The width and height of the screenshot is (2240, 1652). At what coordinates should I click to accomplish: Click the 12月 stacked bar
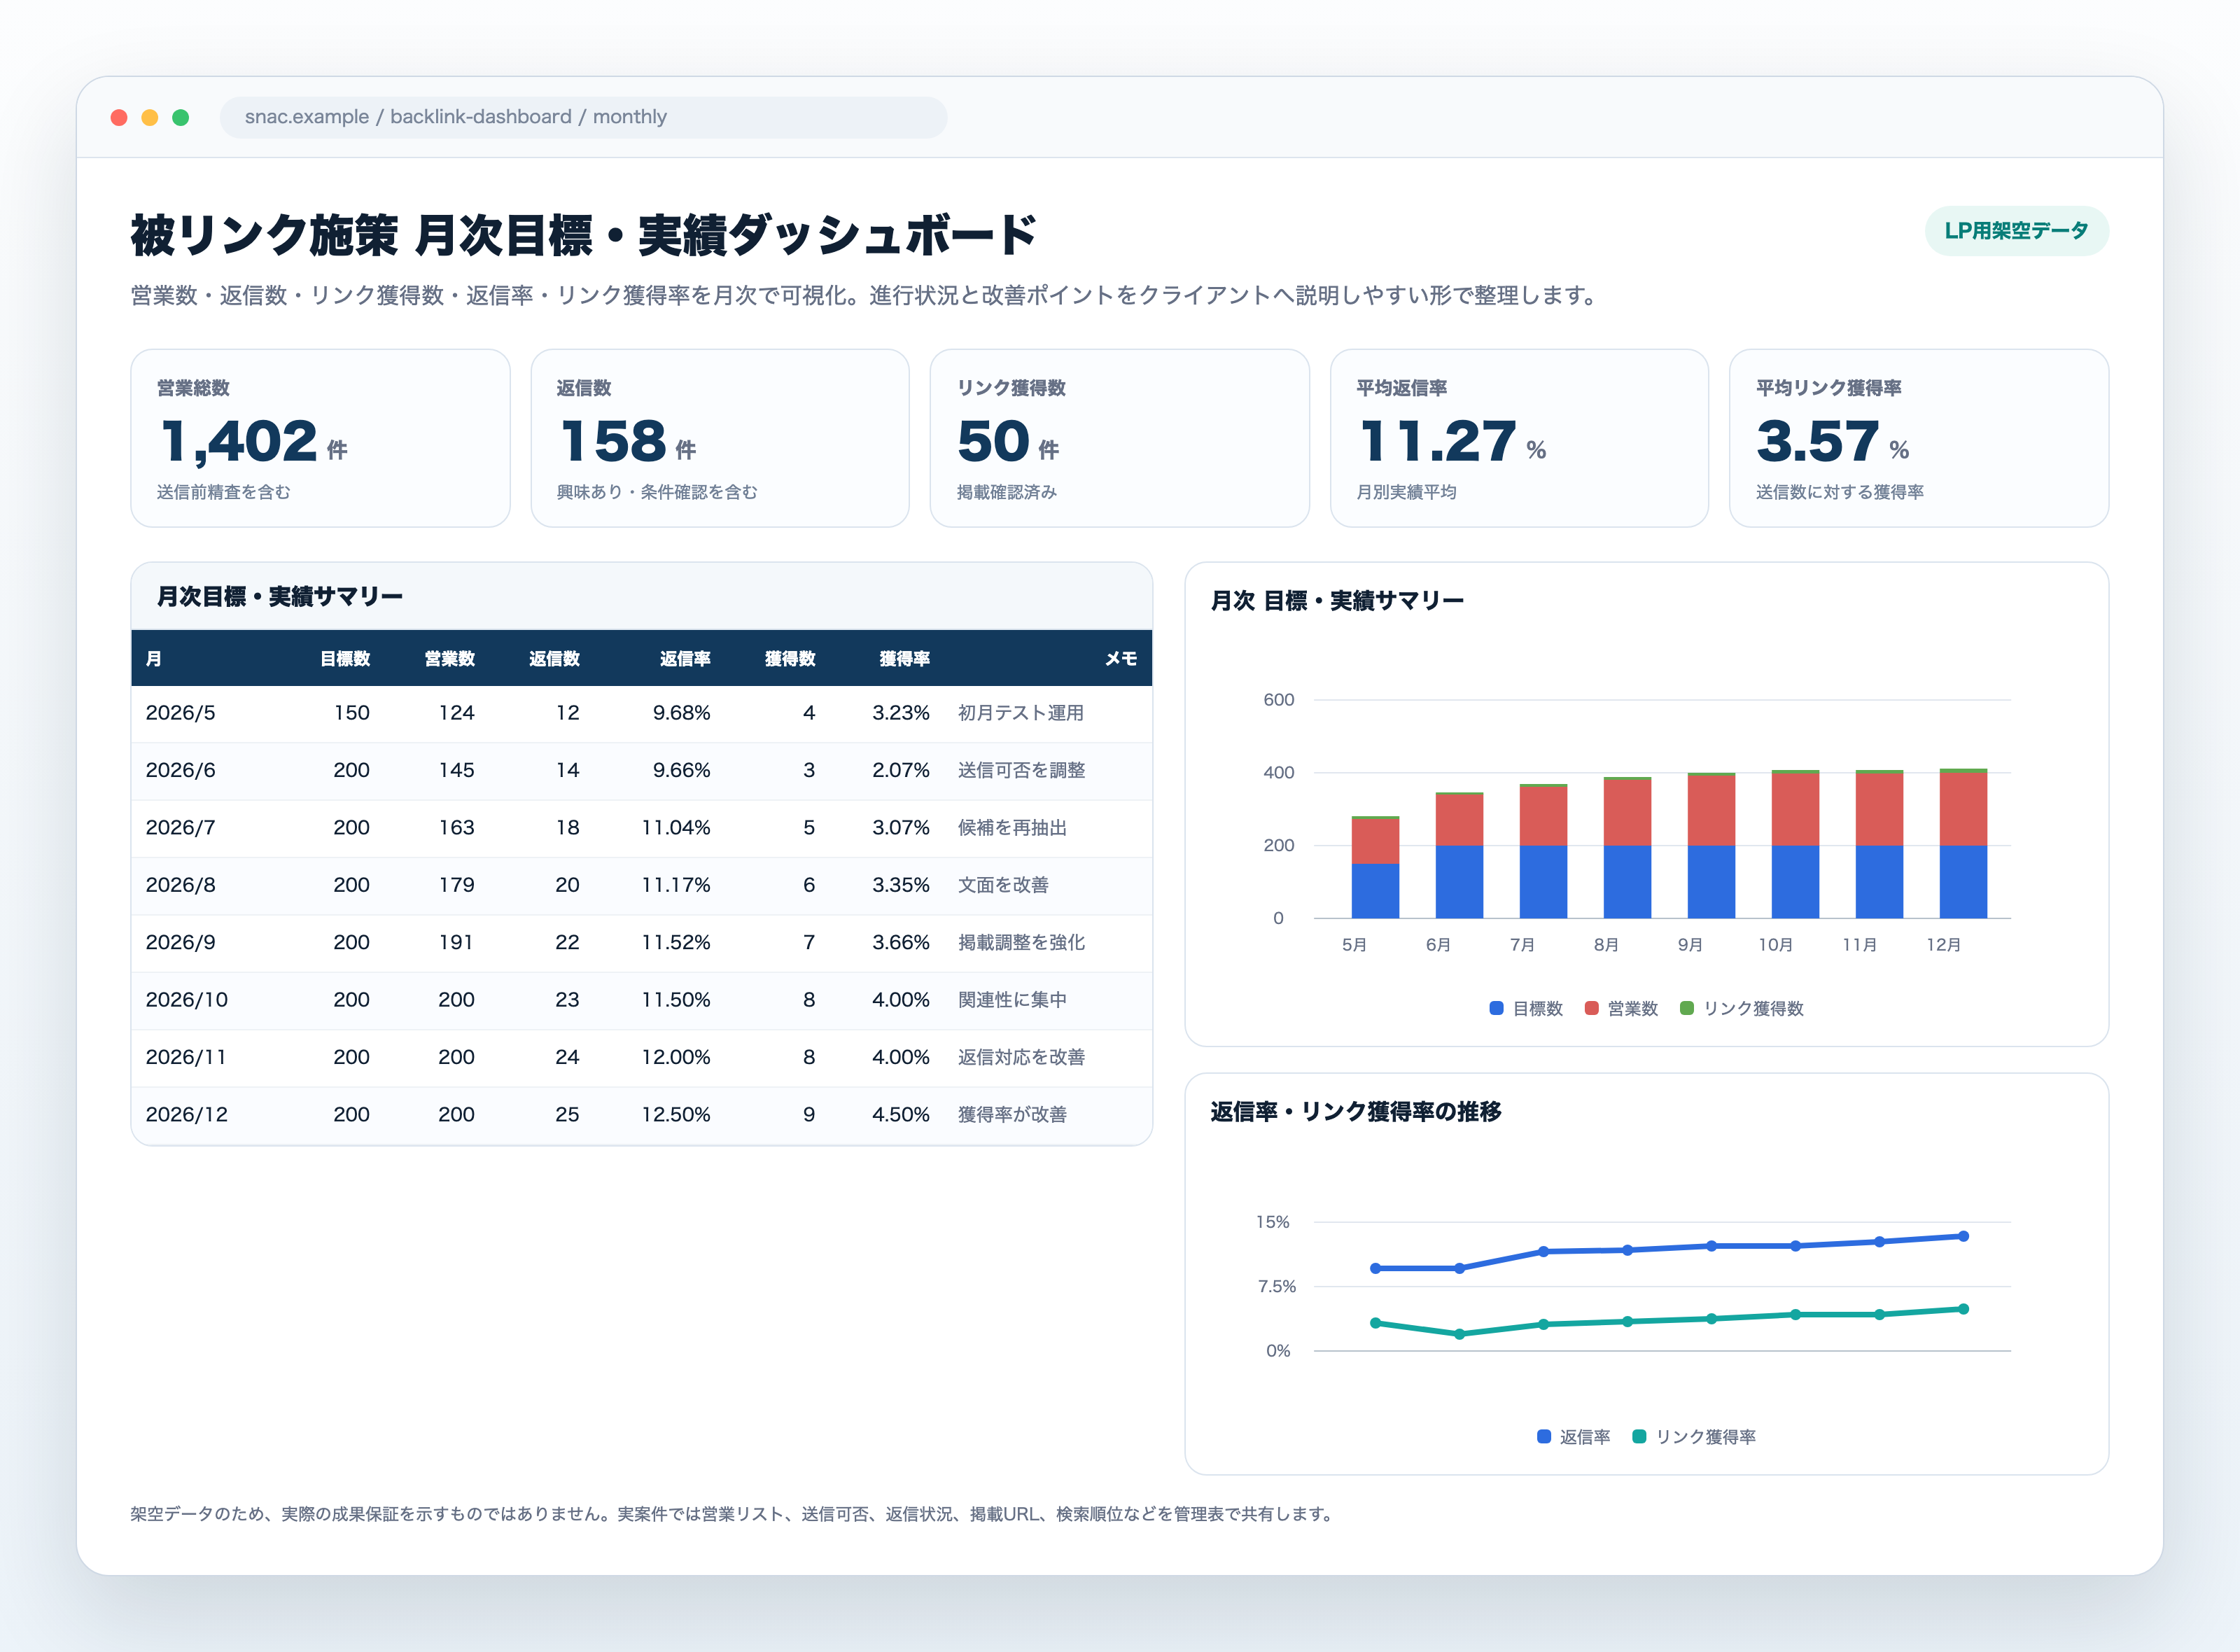(1963, 843)
